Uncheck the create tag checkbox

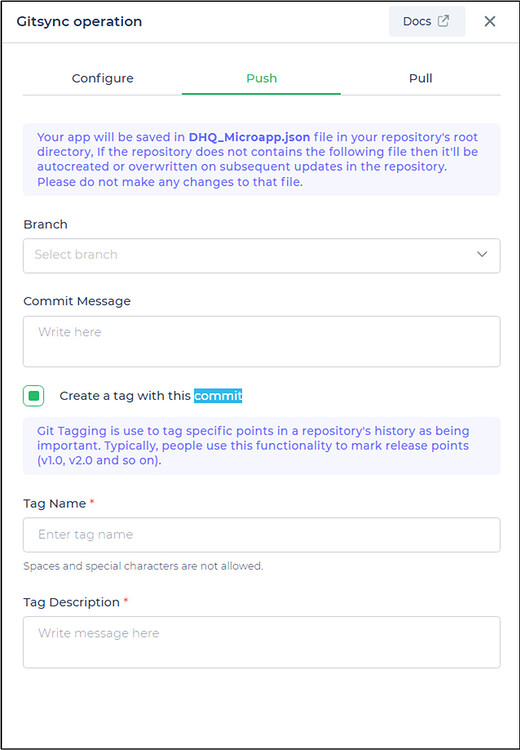click(x=33, y=396)
